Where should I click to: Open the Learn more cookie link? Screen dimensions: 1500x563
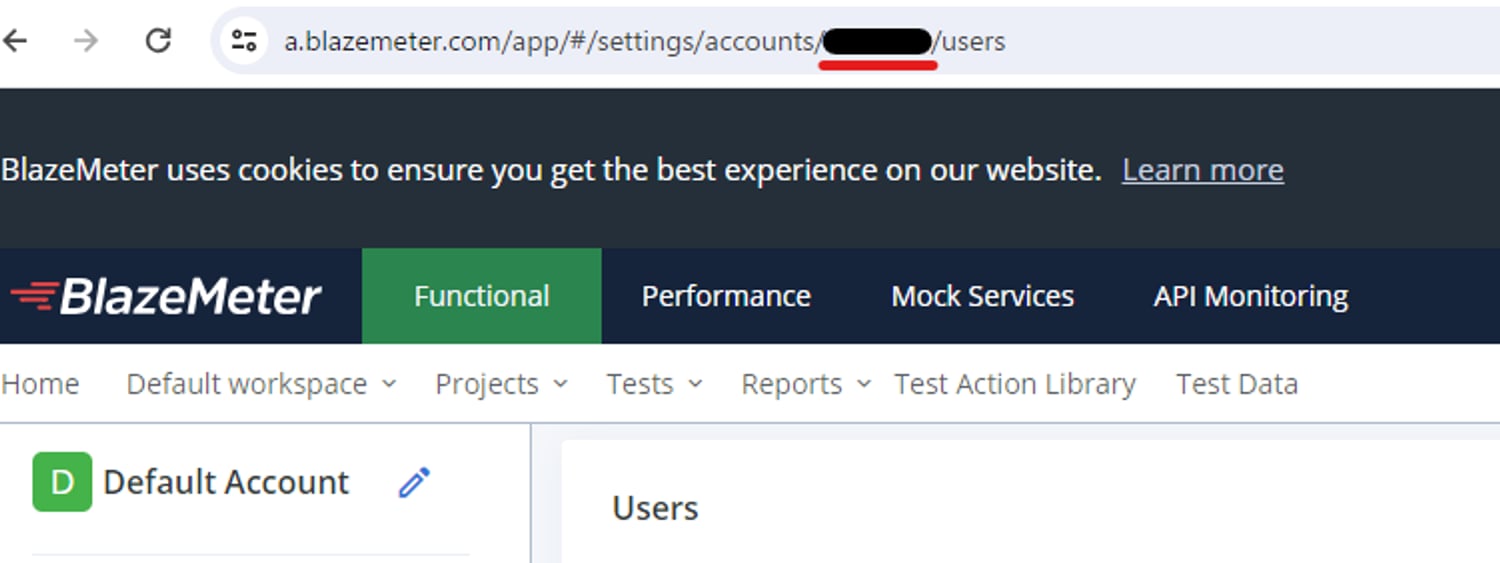[1202, 171]
